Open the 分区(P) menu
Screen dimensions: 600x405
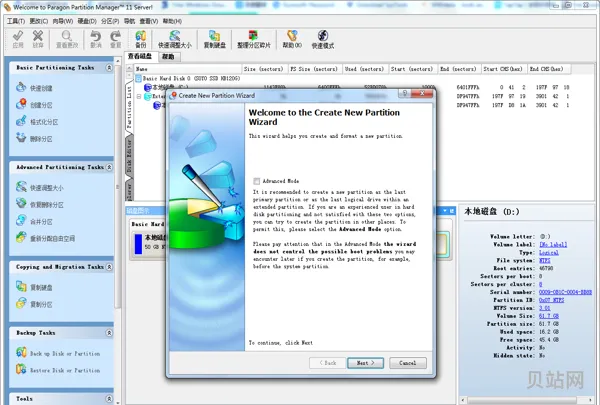pos(110,21)
